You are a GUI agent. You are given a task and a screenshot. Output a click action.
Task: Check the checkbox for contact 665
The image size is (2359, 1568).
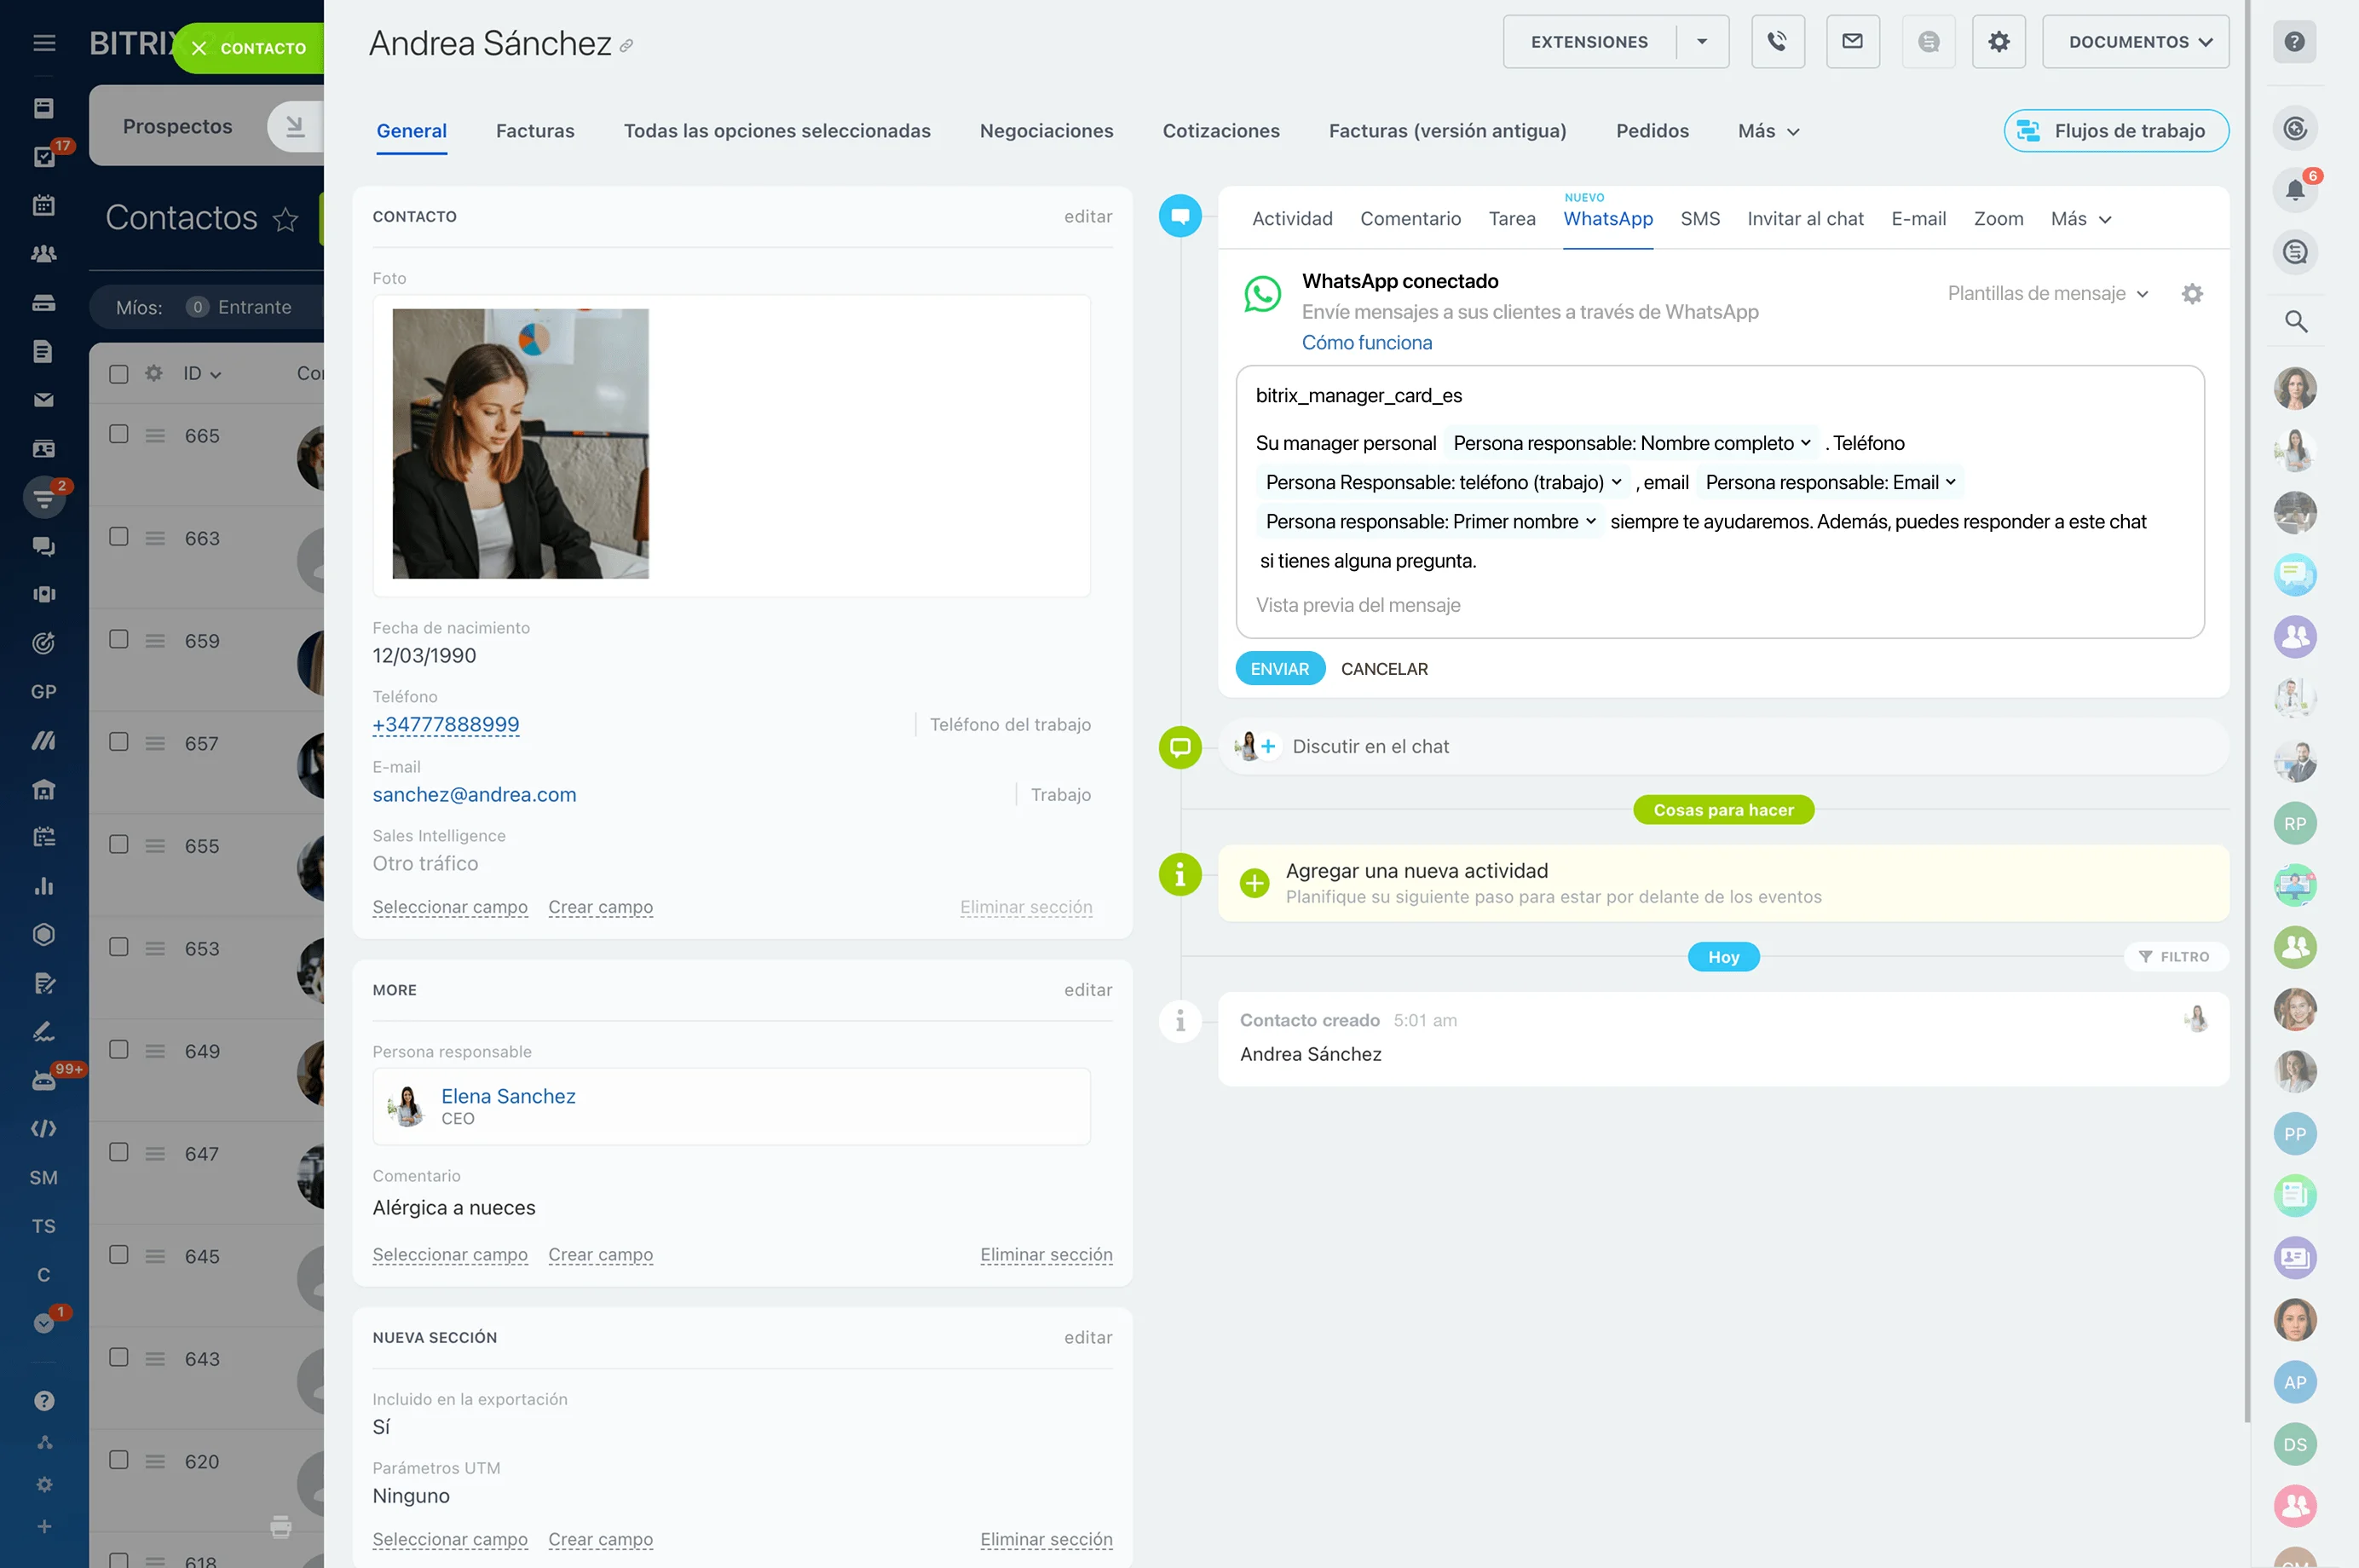[x=119, y=434]
